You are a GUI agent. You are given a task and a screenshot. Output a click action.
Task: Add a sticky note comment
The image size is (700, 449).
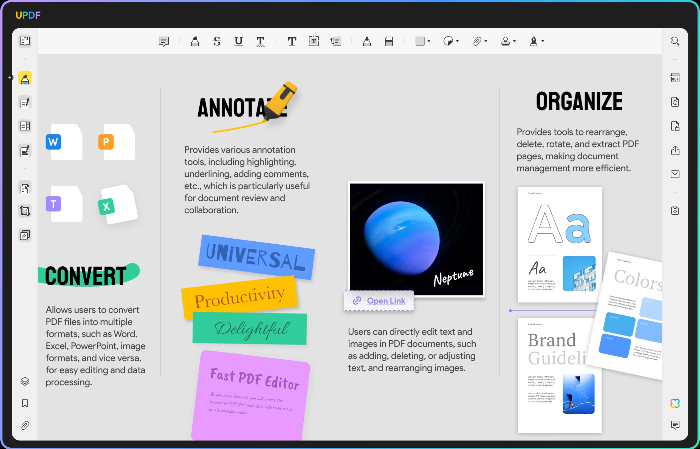164,42
